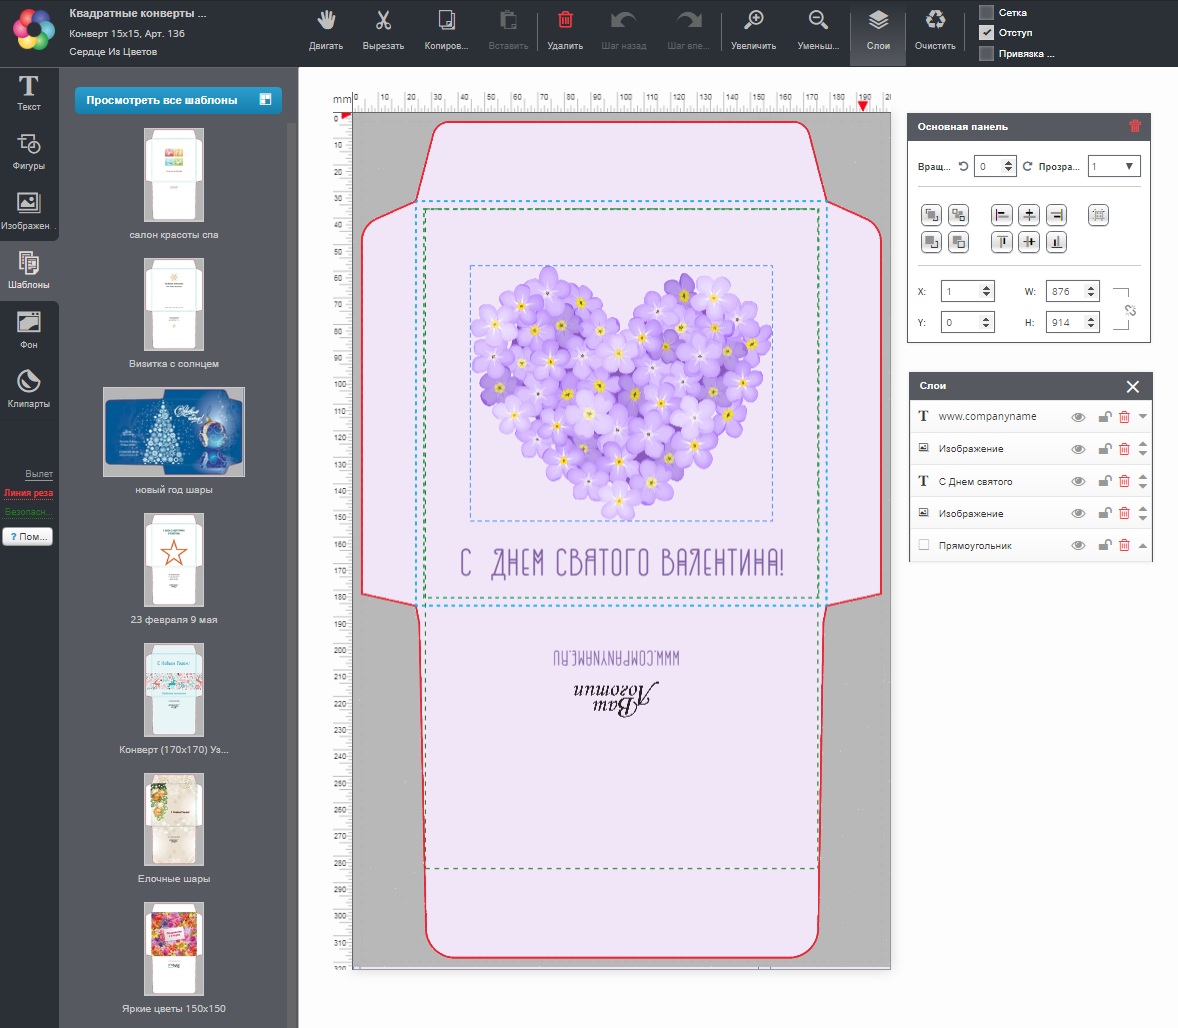The image size is (1178, 1028).
Task: Select the Визитка с солнцем template thumbnail
Action: [x=174, y=304]
